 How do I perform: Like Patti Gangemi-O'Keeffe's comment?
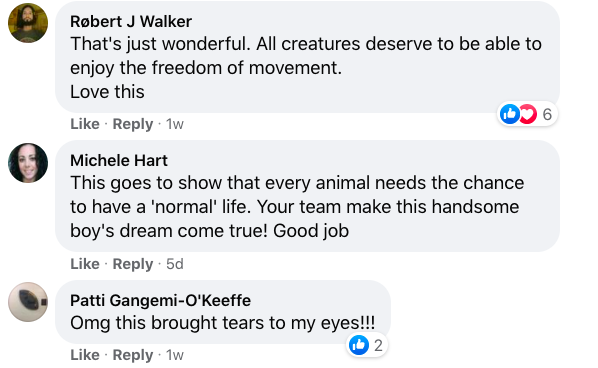(85, 355)
